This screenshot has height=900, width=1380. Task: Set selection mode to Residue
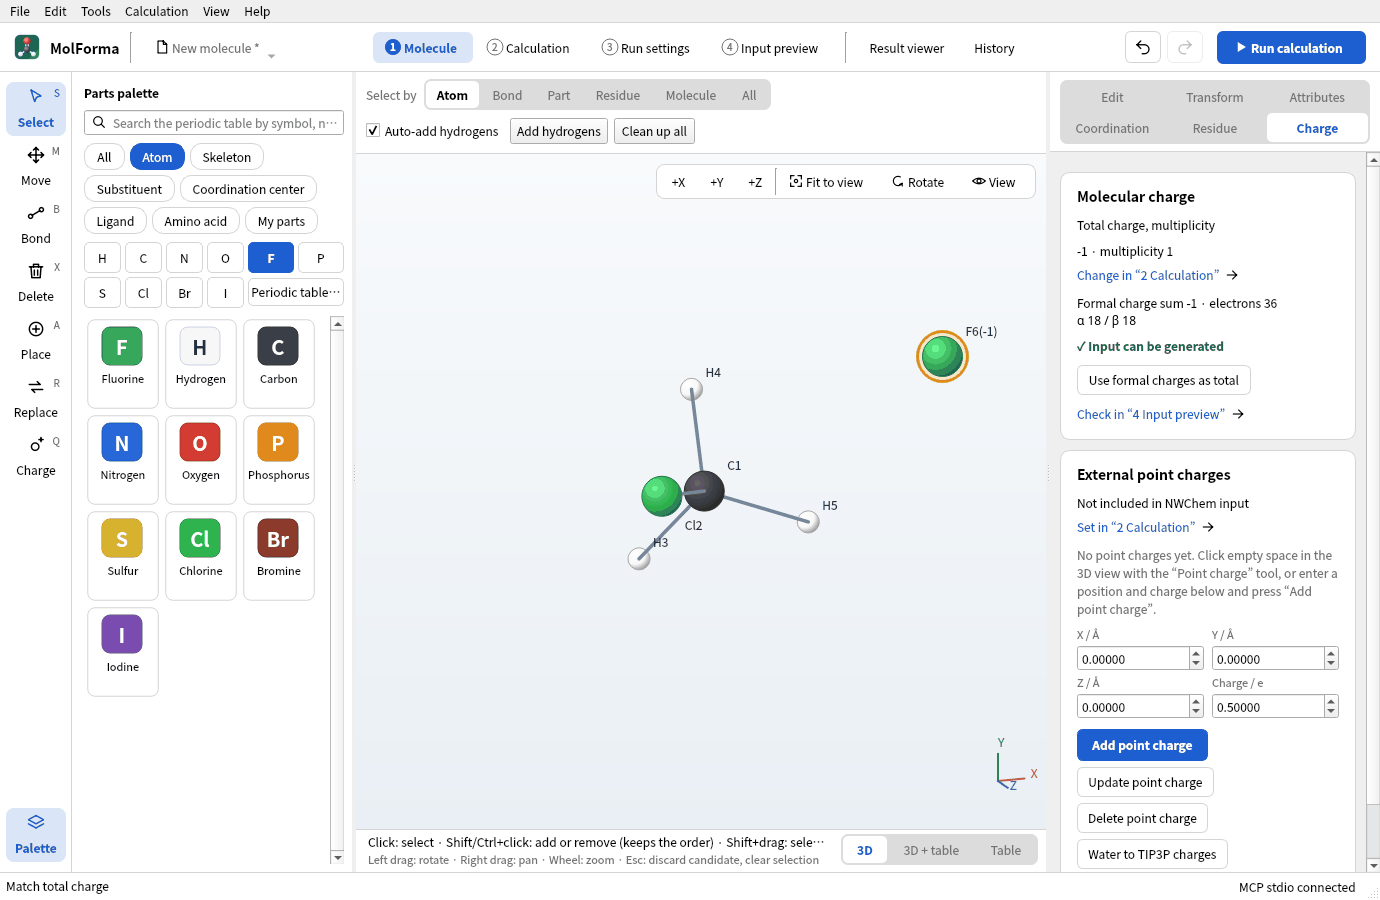[x=618, y=95]
